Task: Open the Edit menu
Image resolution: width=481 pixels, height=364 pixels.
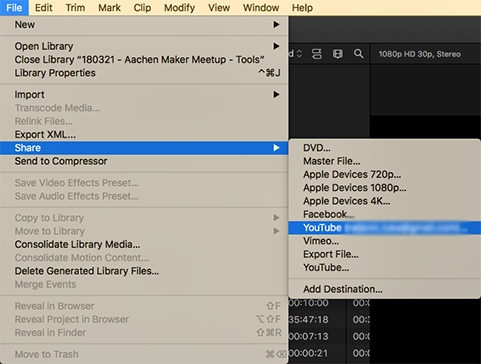Action: point(44,8)
